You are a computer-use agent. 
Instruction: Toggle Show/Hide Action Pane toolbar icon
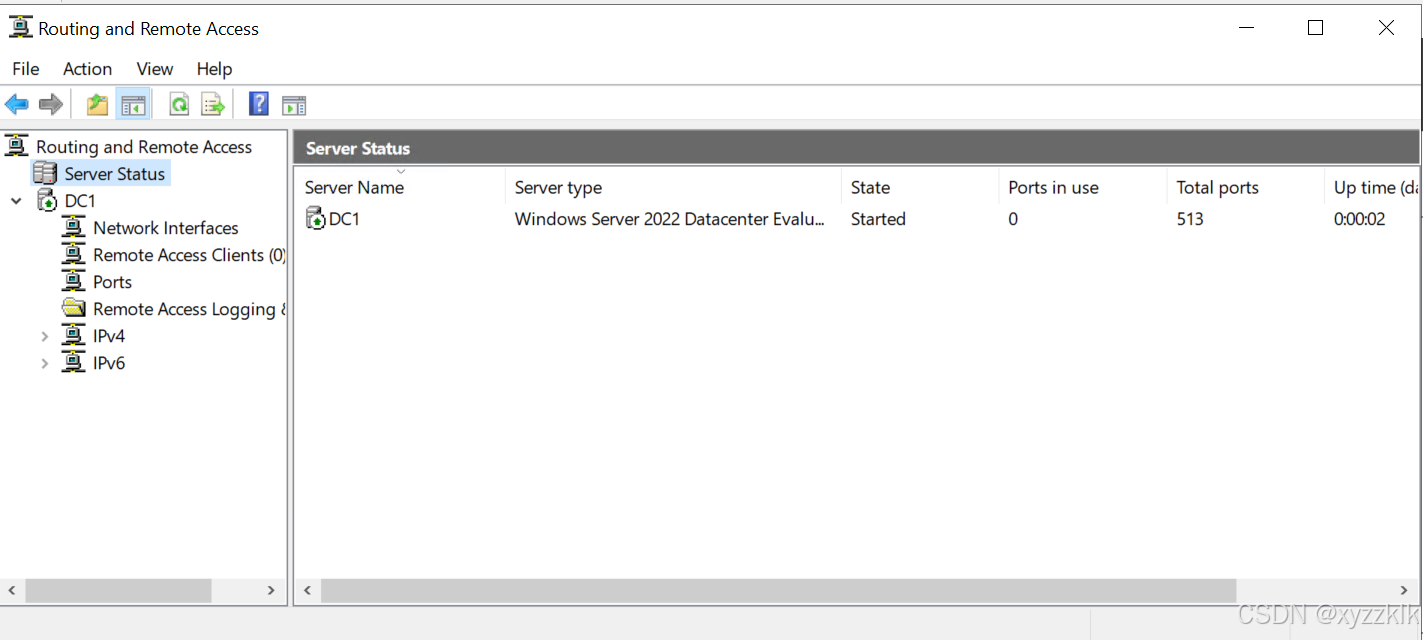coord(294,105)
